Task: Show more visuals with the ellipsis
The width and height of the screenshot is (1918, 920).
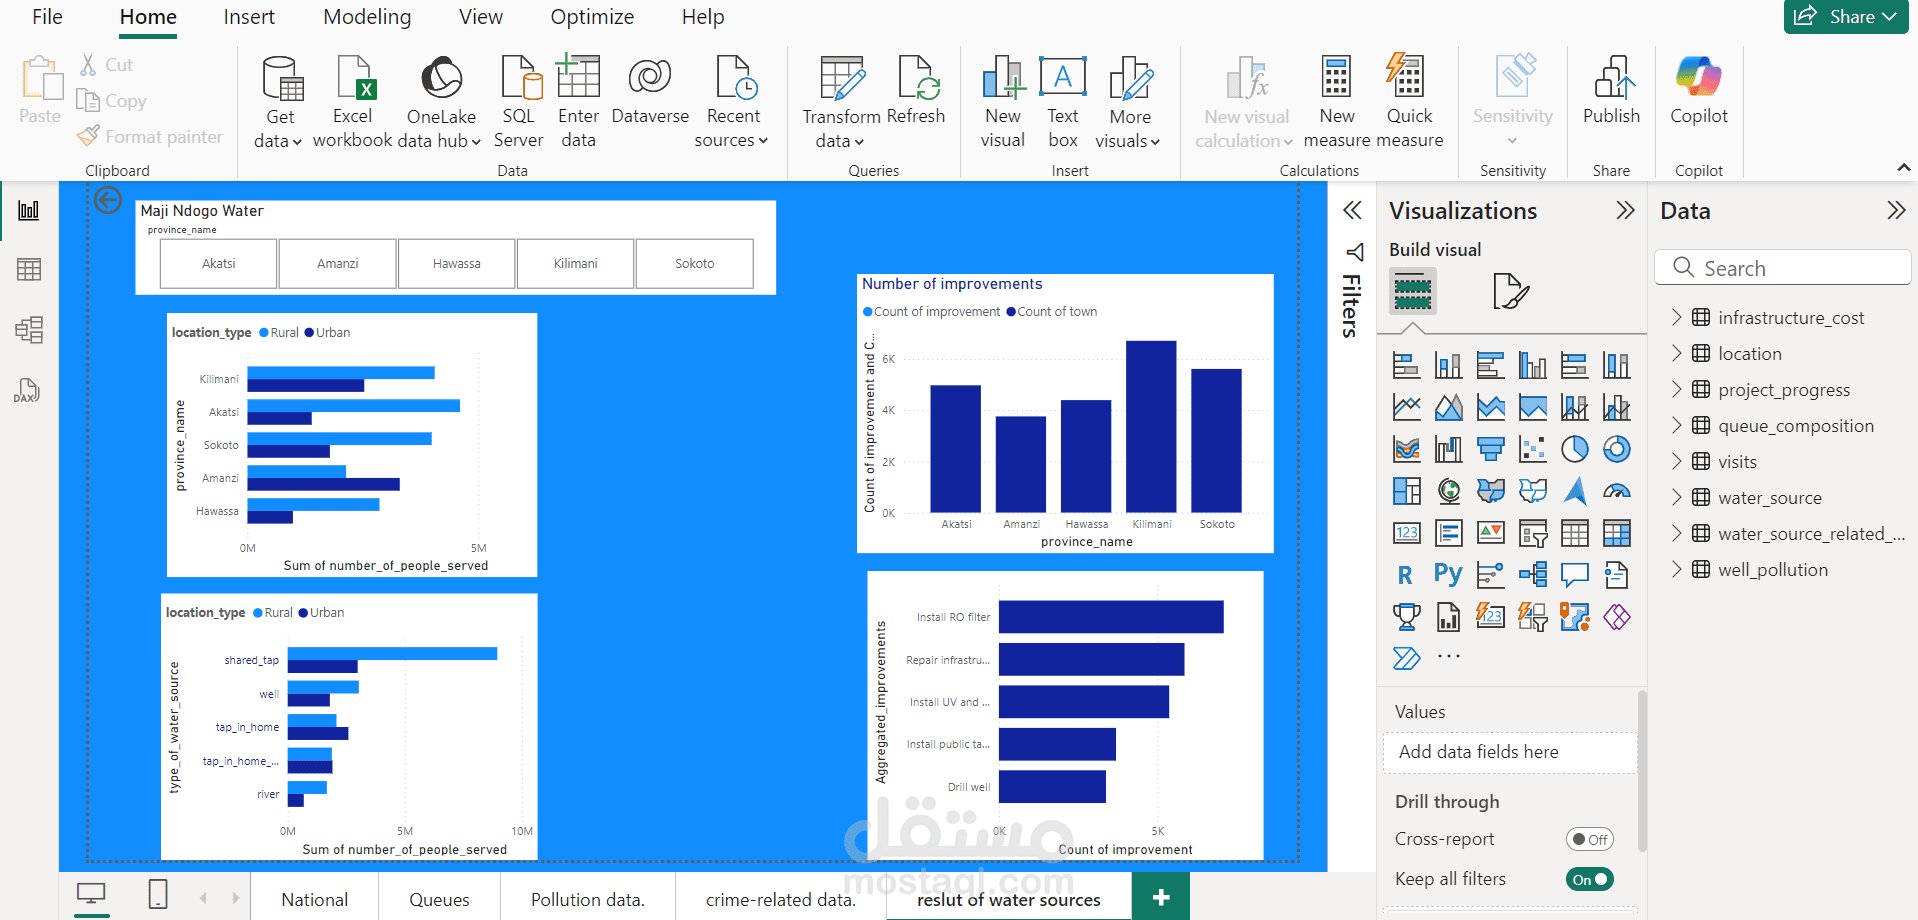Action: tap(1448, 657)
